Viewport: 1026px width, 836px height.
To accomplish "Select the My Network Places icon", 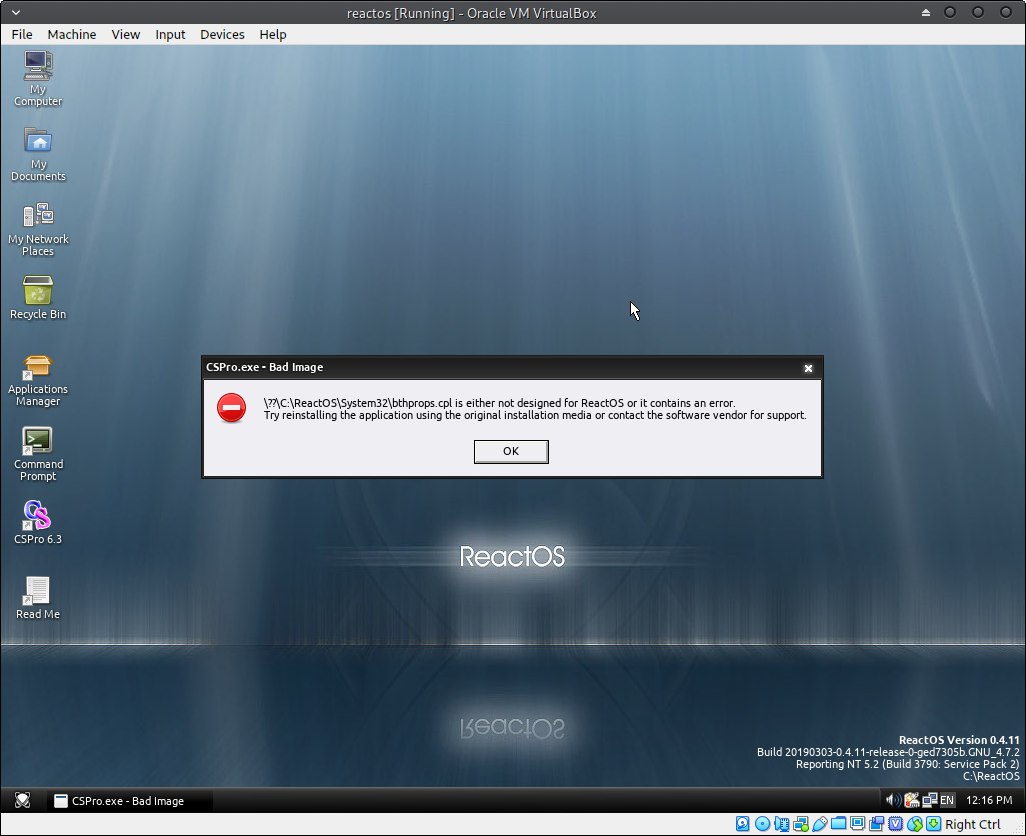I will [38, 228].
